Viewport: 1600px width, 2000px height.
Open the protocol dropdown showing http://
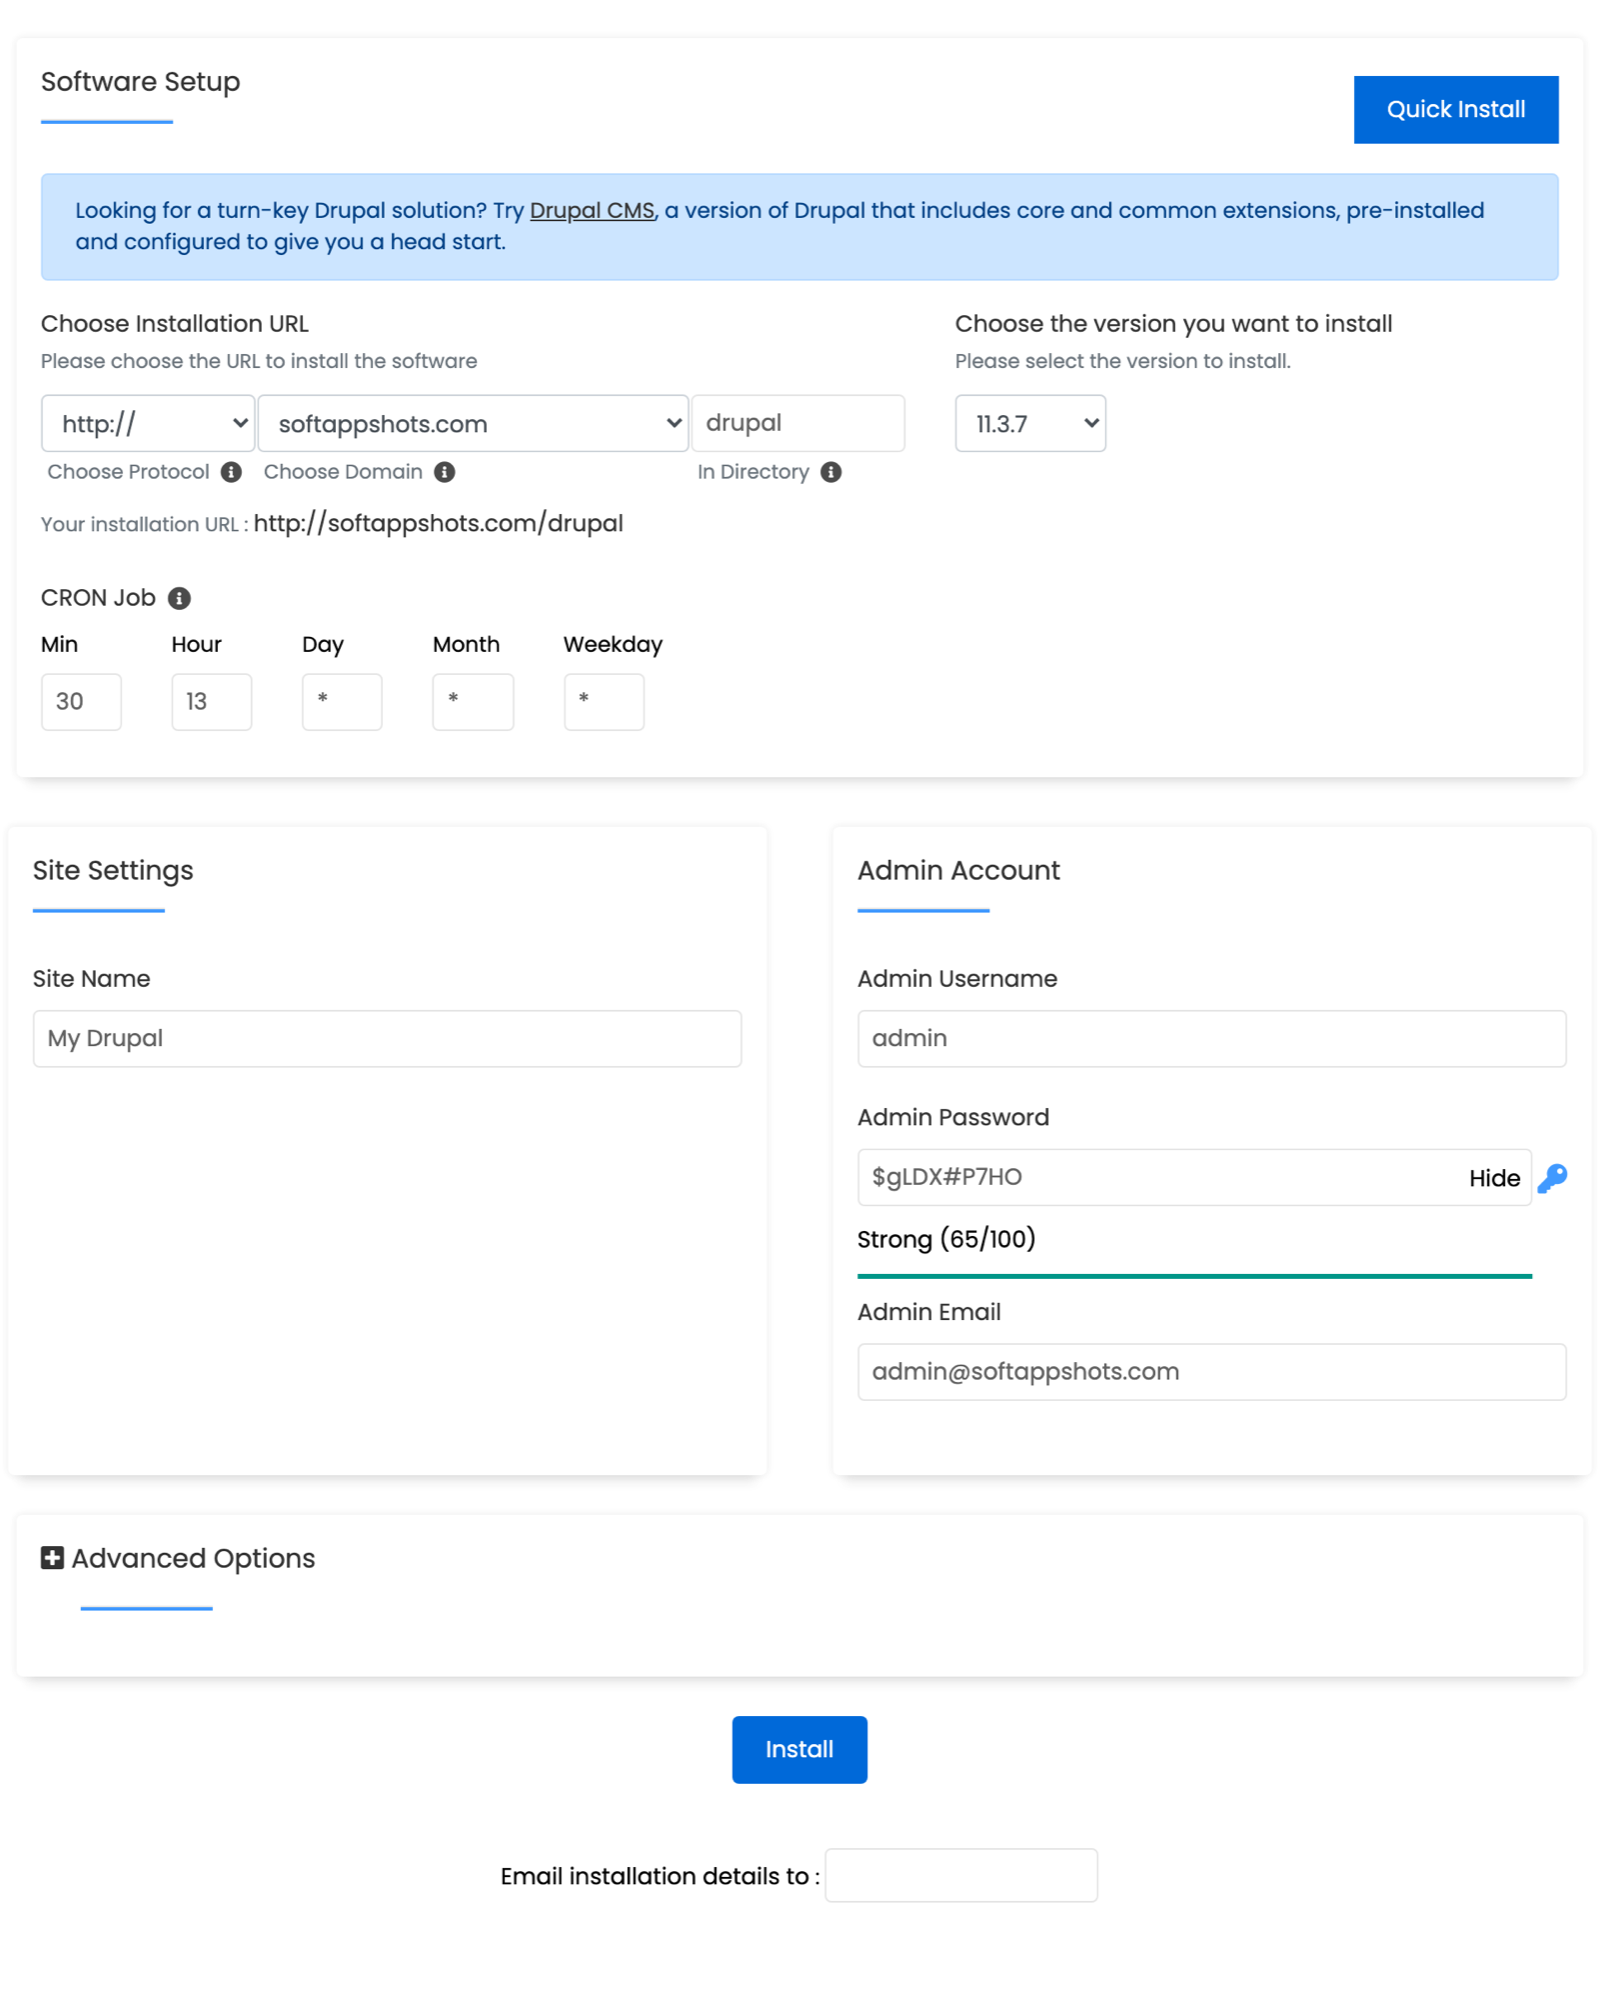pos(147,423)
